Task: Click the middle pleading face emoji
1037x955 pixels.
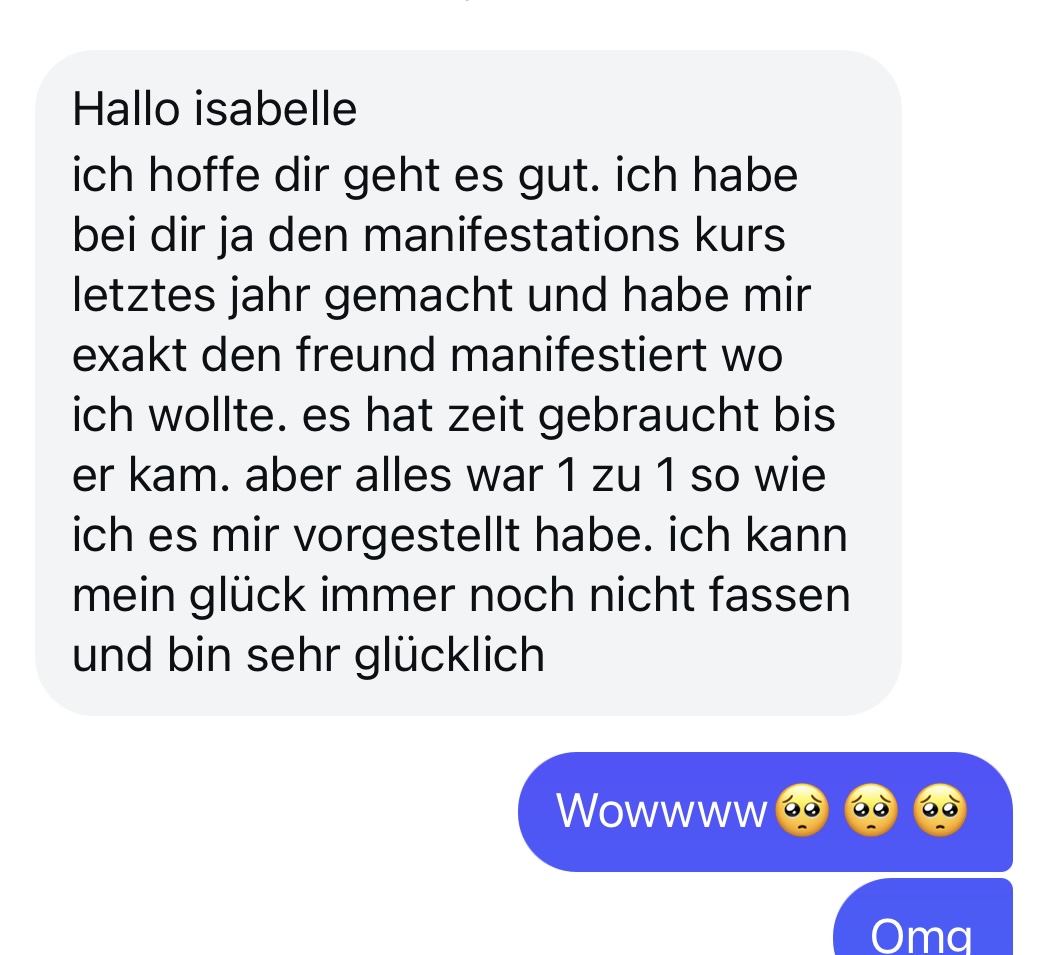Action: coord(871,810)
